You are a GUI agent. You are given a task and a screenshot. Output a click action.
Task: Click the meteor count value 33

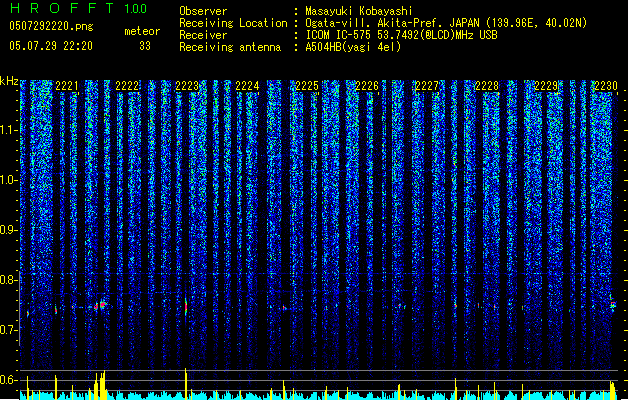pos(145,46)
